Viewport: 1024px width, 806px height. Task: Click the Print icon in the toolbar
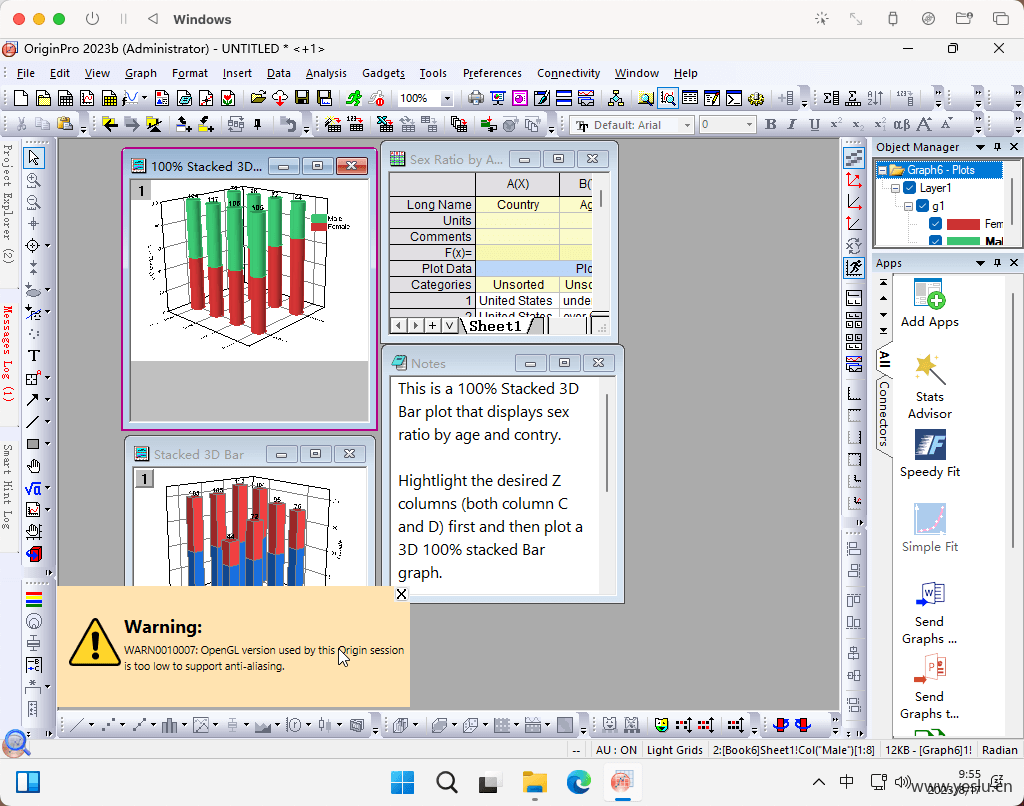pyautogui.click(x=476, y=99)
